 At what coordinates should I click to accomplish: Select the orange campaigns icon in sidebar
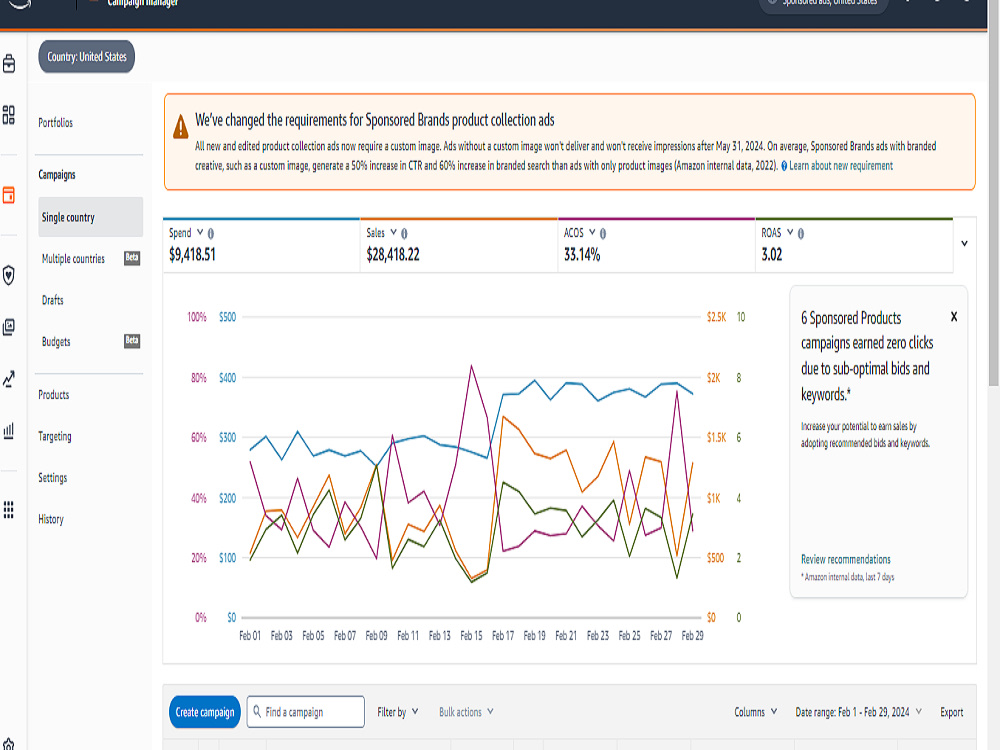tap(9, 195)
